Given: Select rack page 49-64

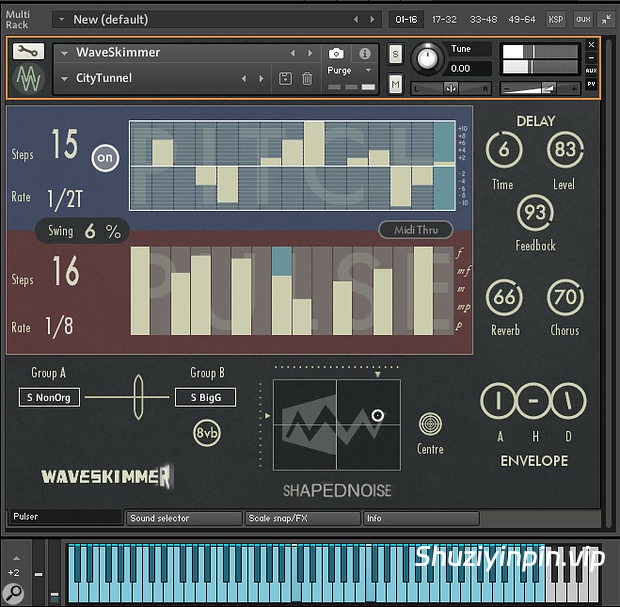Looking at the screenshot, I should (x=522, y=19).
